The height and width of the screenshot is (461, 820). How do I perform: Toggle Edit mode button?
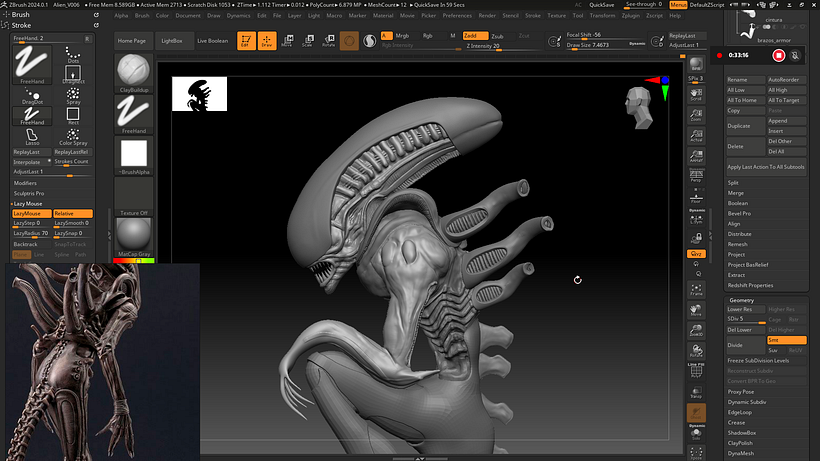tap(246, 41)
